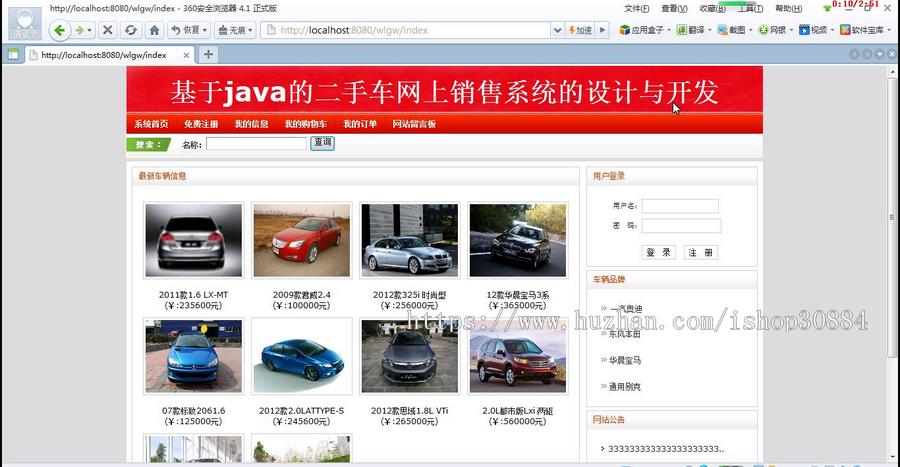Image resolution: width=900 pixels, height=467 pixels.
Task: Open the 通用别克 brand link
Action: click(x=624, y=387)
